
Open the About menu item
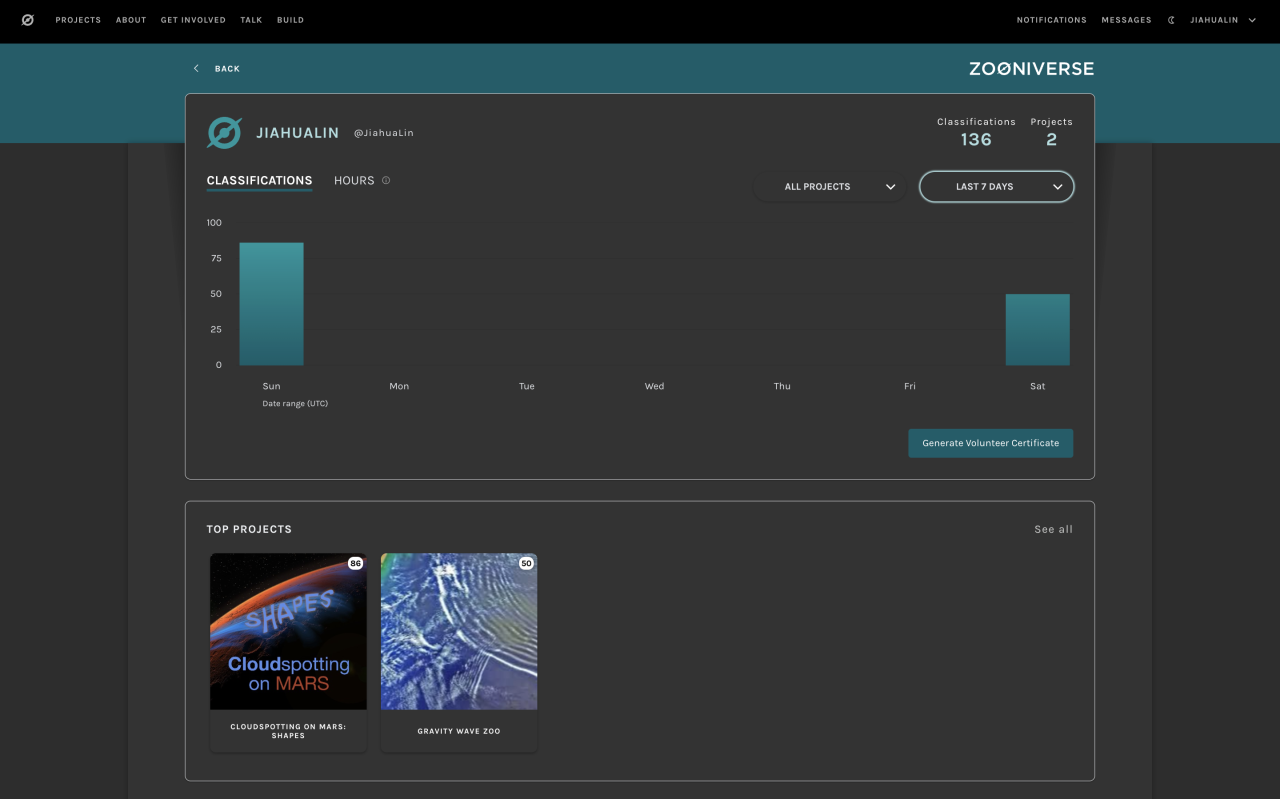(131, 20)
